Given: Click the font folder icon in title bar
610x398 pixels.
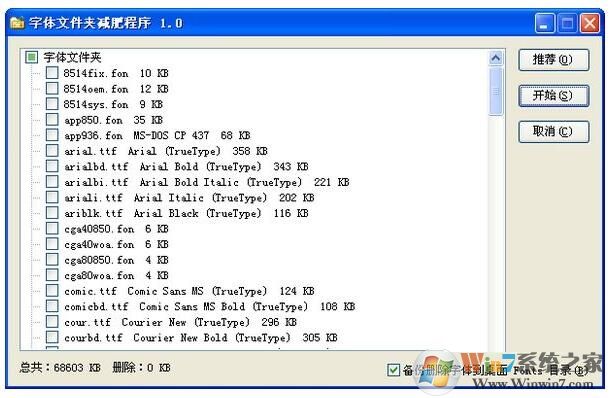Looking at the screenshot, I should [x=17, y=23].
